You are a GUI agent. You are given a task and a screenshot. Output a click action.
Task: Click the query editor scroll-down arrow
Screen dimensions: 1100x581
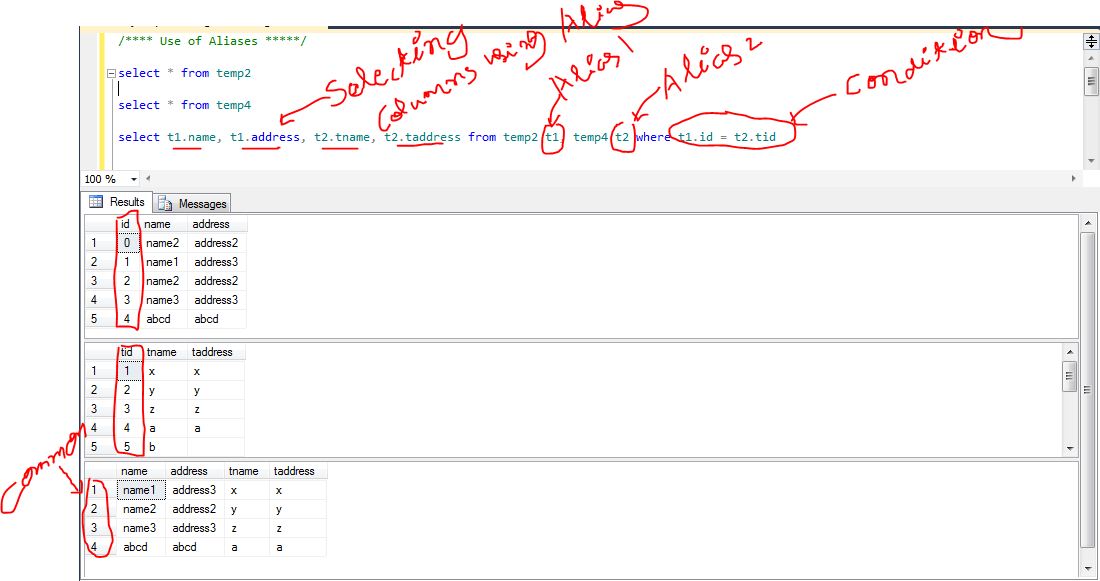(x=1091, y=161)
